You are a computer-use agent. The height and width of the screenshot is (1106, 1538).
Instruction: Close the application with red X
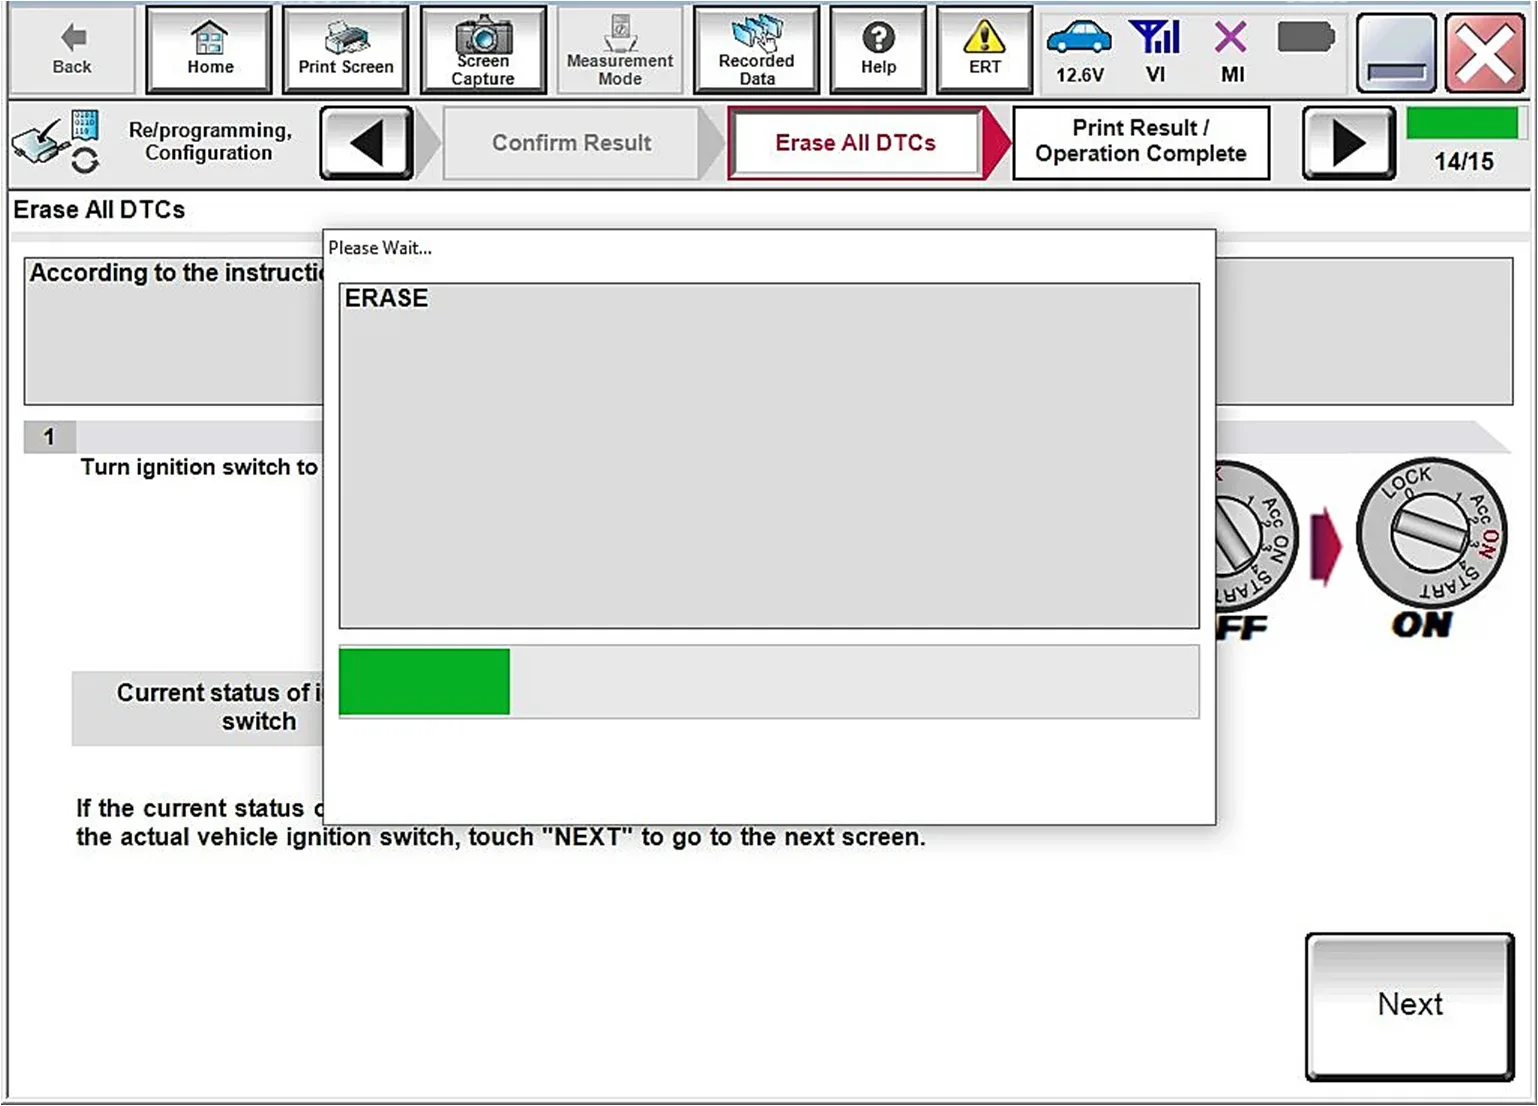[x=1486, y=53]
